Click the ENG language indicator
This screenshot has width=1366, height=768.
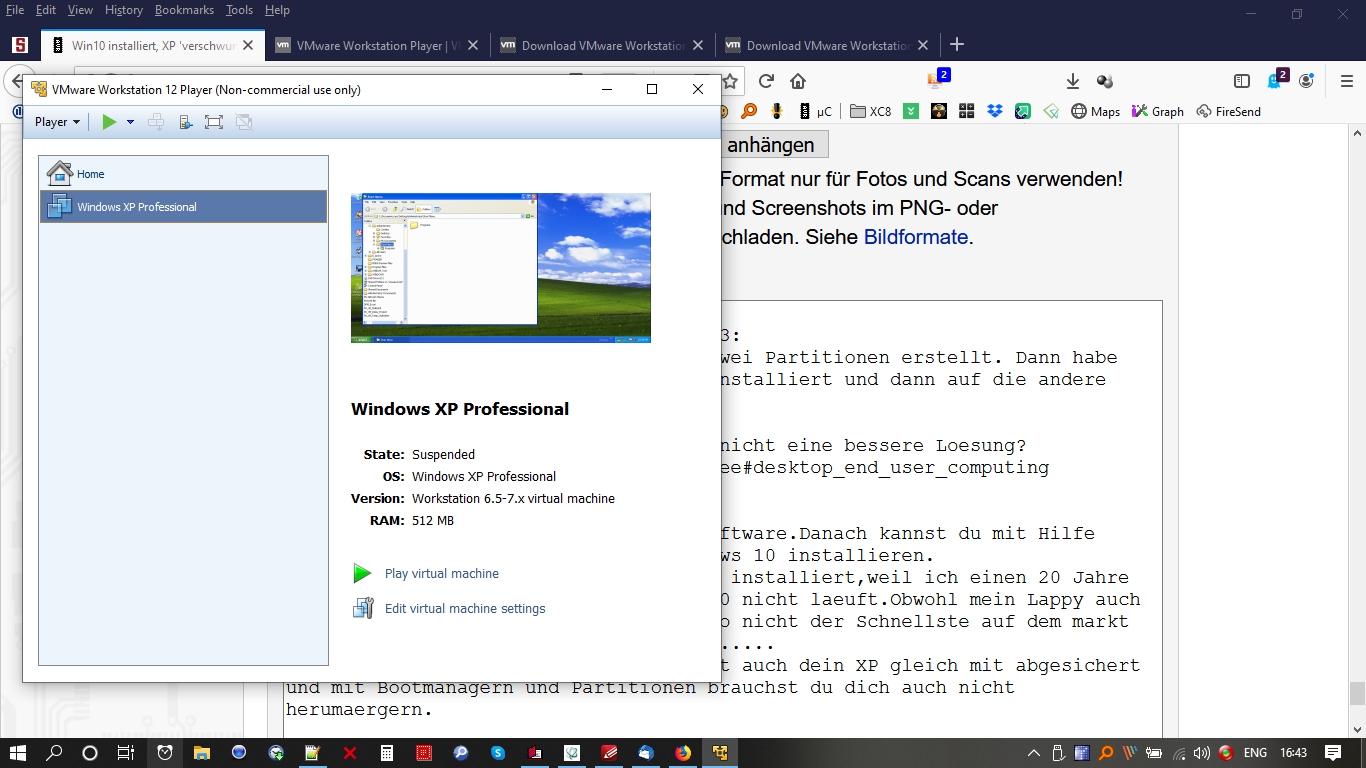(x=1256, y=753)
